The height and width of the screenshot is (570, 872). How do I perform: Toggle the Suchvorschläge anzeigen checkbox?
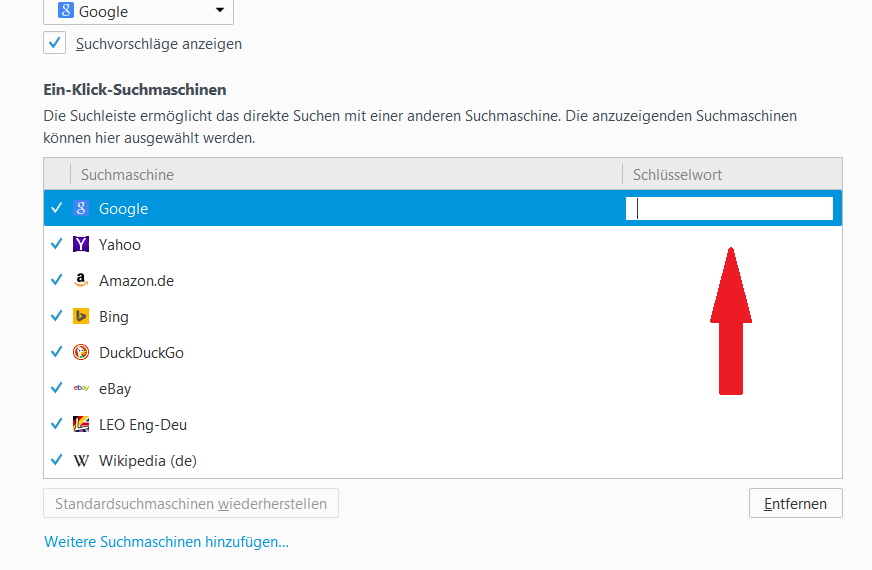click(54, 43)
